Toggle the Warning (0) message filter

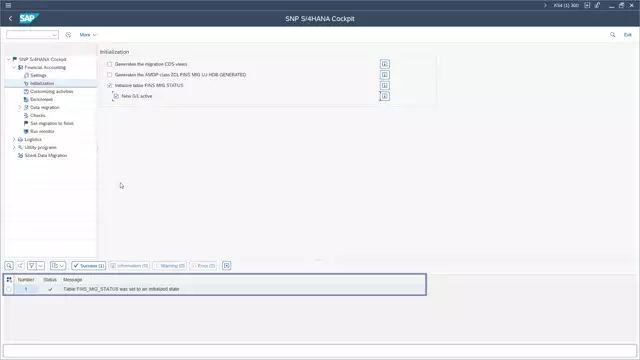coord(169,266)
